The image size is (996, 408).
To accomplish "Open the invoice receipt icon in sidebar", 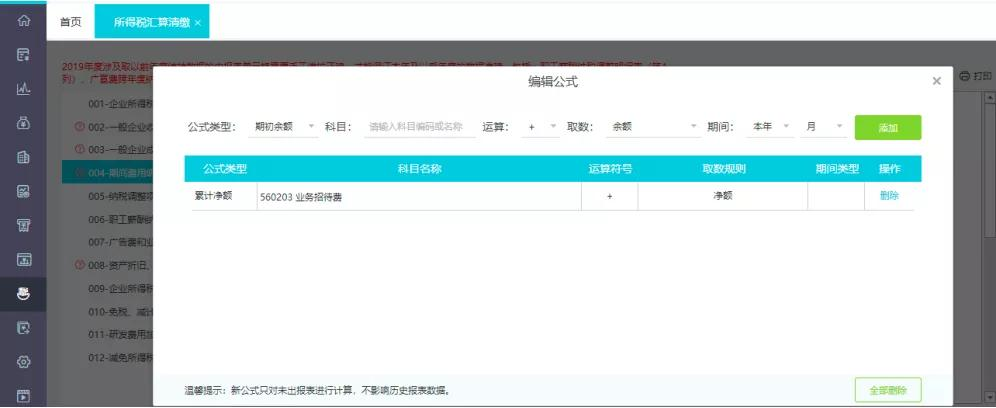I will point(24,226).
